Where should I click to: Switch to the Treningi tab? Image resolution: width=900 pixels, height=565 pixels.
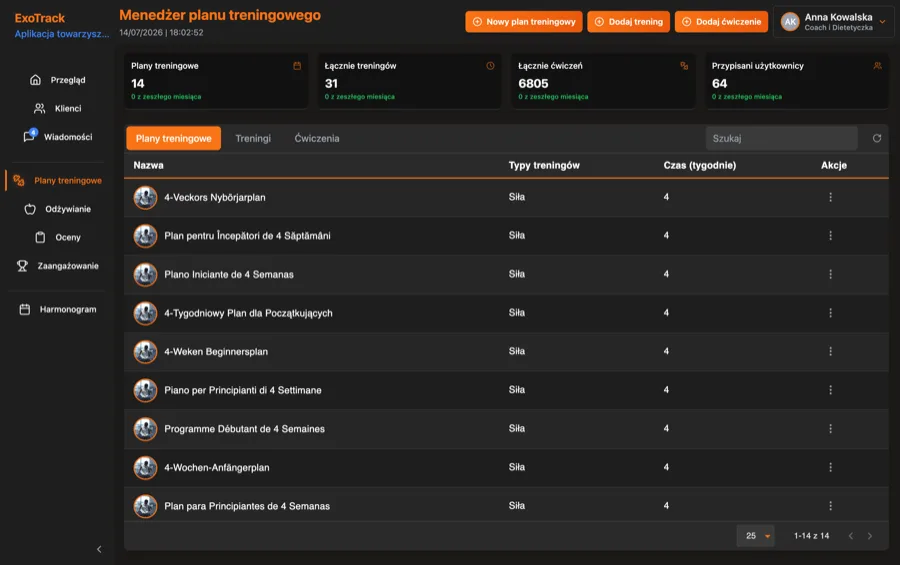click(253, 138)
